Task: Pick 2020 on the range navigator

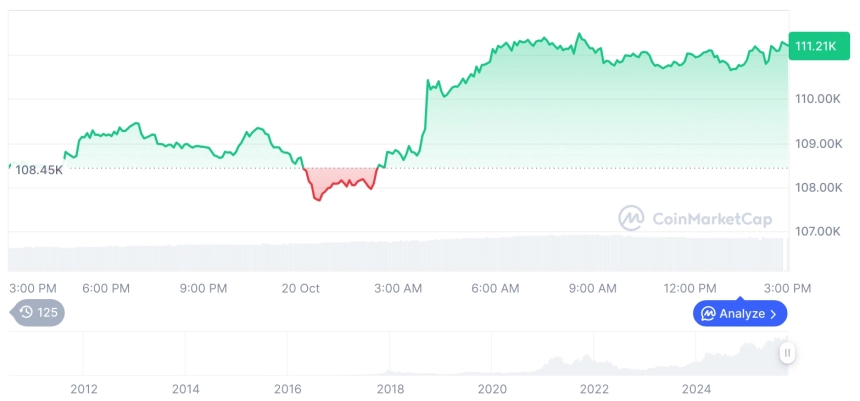Action: point(491,388)
